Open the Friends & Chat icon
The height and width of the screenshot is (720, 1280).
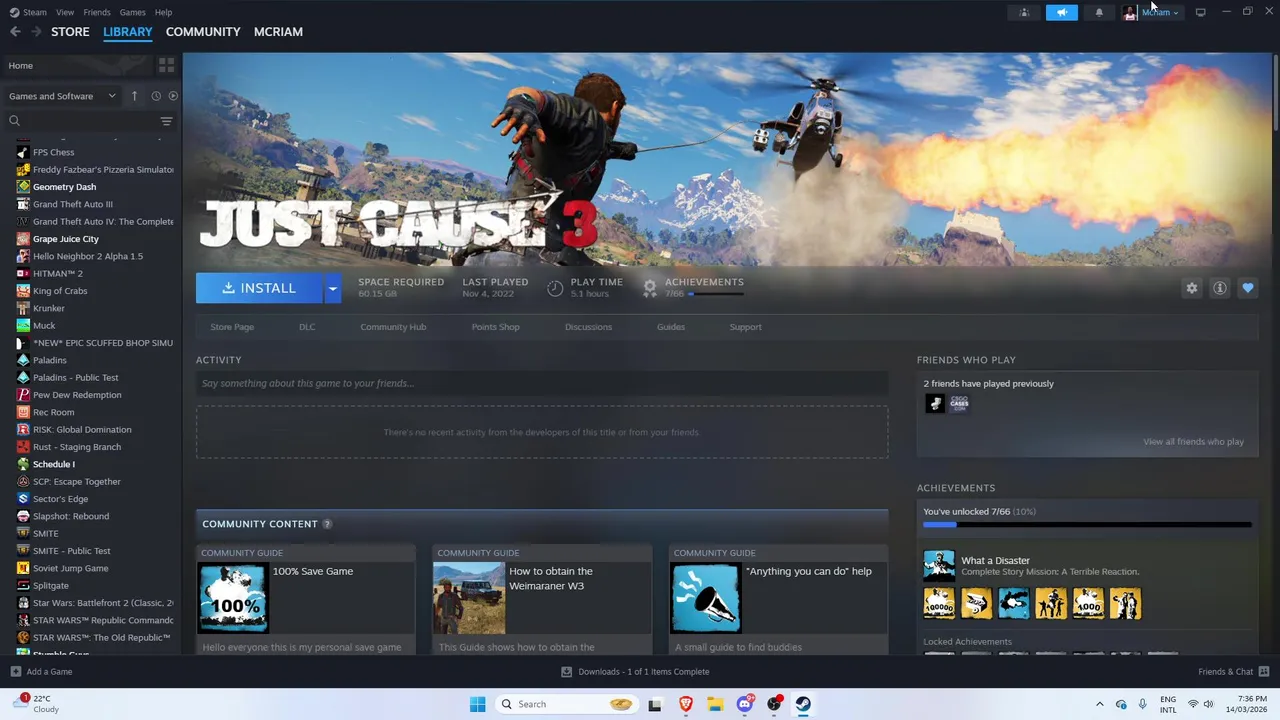tap(1264, 672)
